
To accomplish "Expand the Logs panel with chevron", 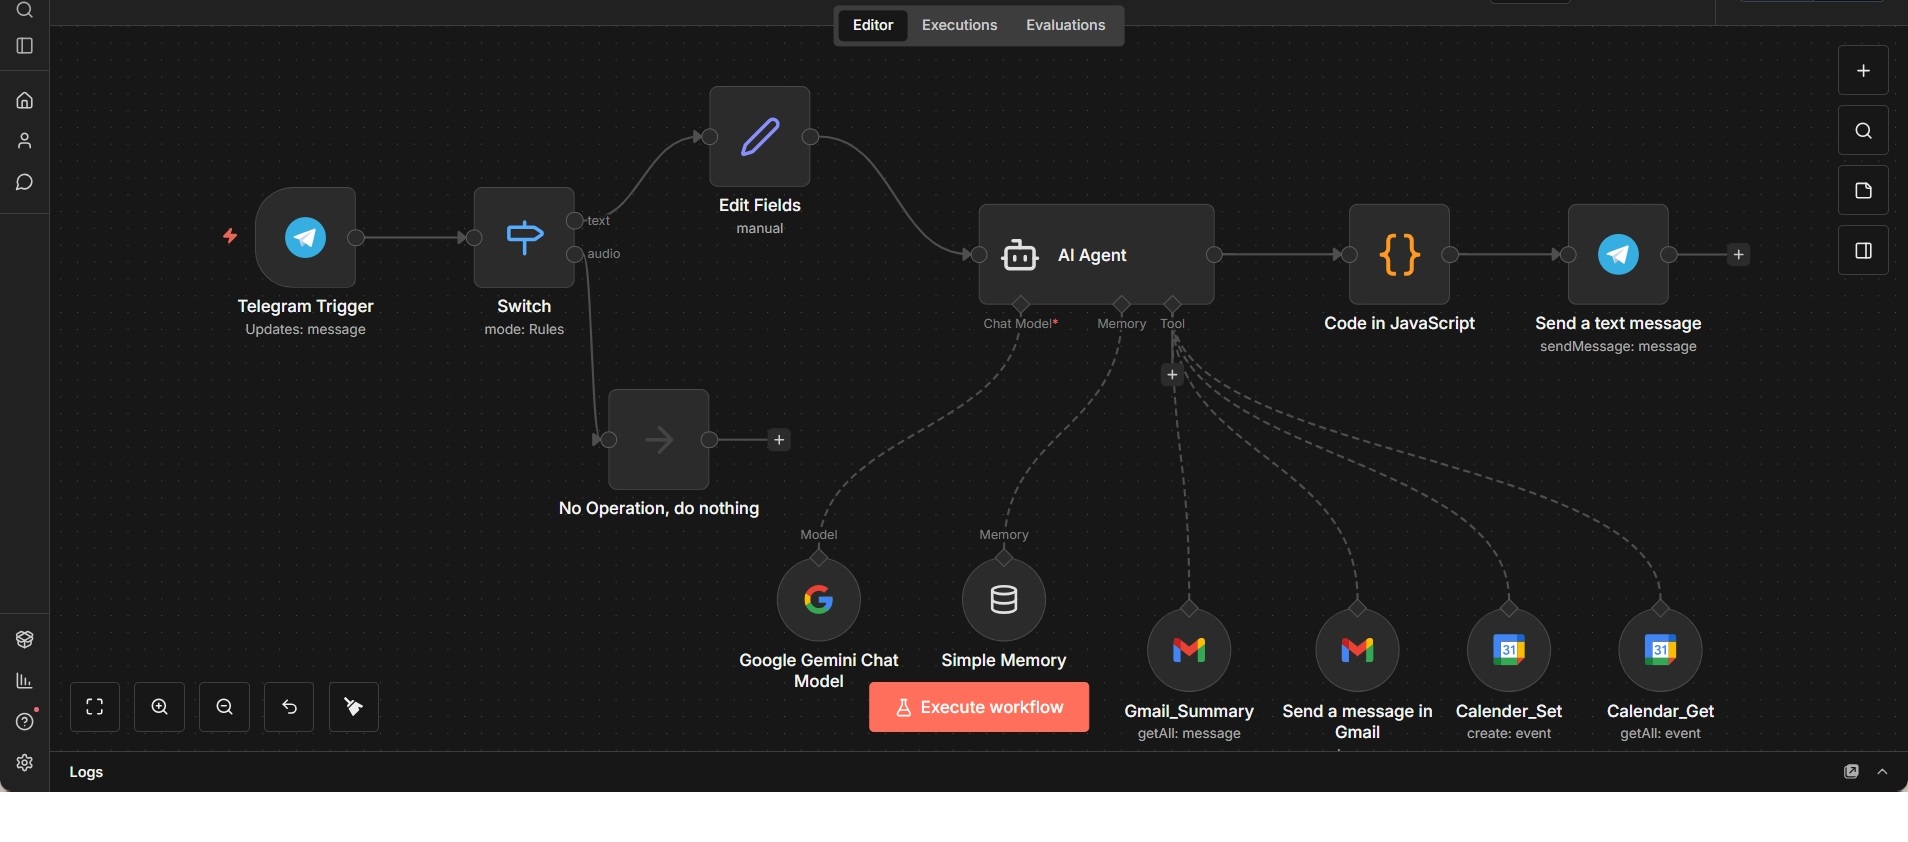I will tap(1883, 772).
